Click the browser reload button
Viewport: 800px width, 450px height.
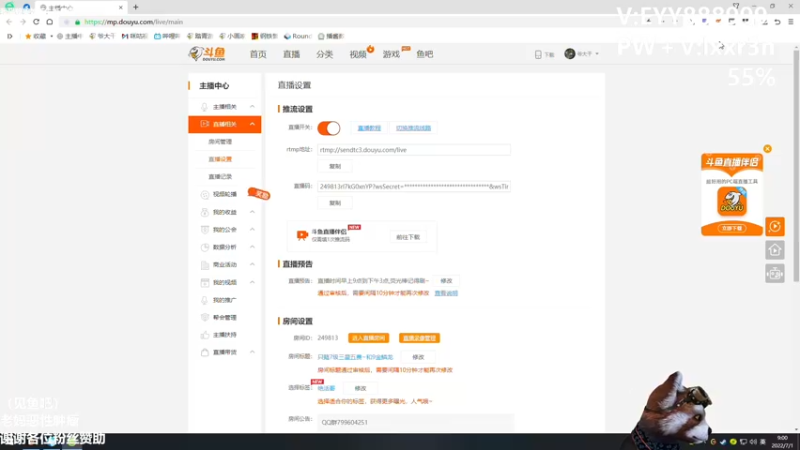[36, 22]
